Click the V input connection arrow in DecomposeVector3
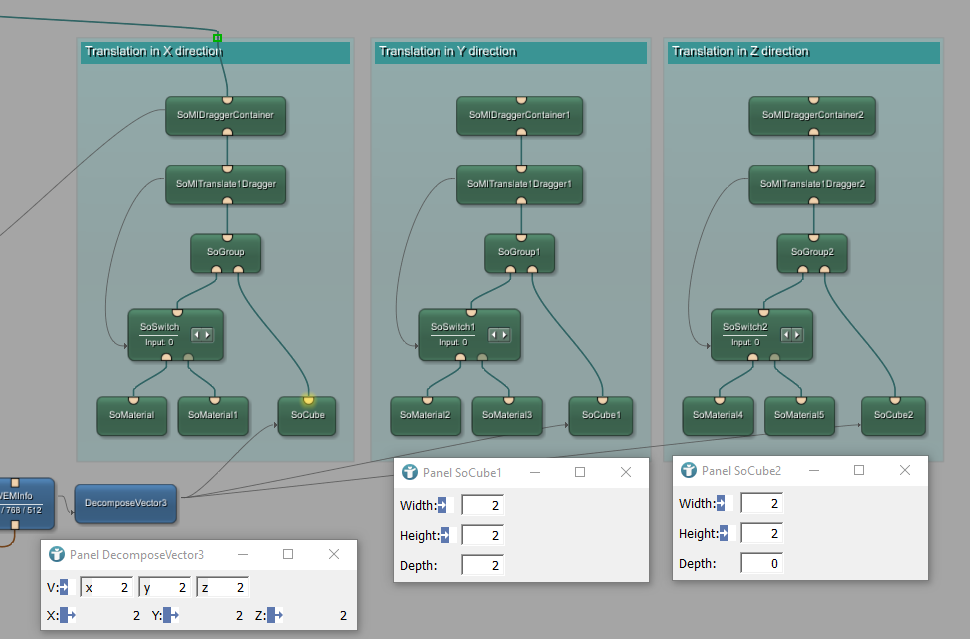The width and height of the screenshot is (970, 639). pos(65,587)
